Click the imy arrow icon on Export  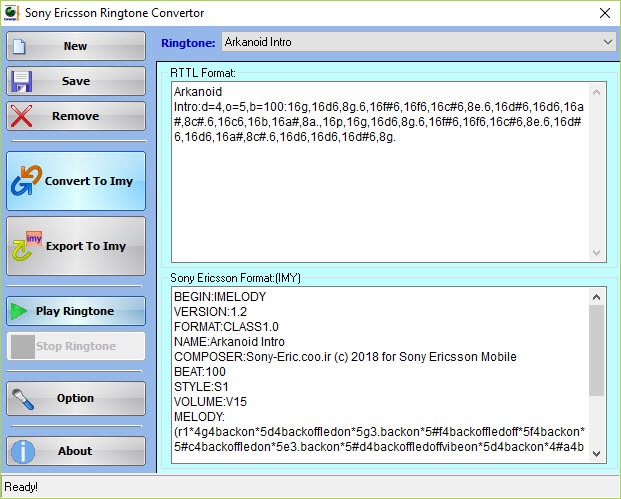27,246
